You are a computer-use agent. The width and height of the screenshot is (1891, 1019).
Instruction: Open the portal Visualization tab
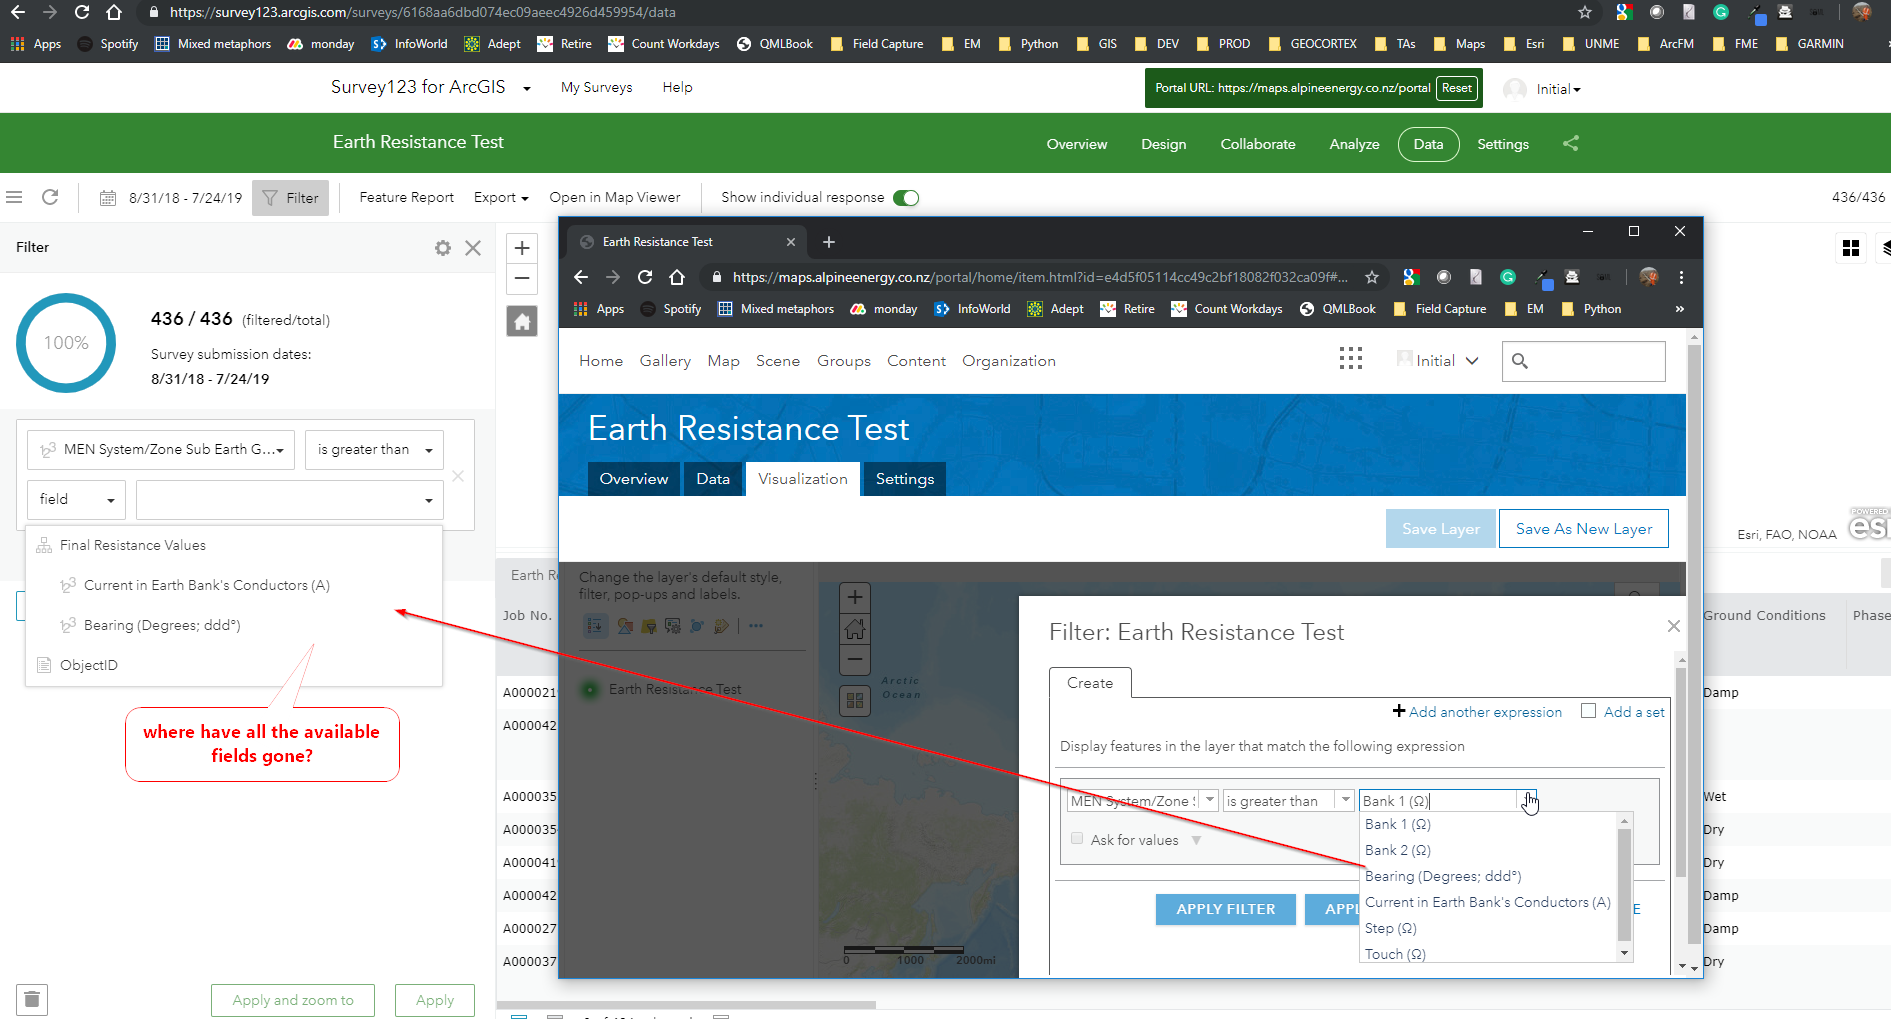[803, 479]
